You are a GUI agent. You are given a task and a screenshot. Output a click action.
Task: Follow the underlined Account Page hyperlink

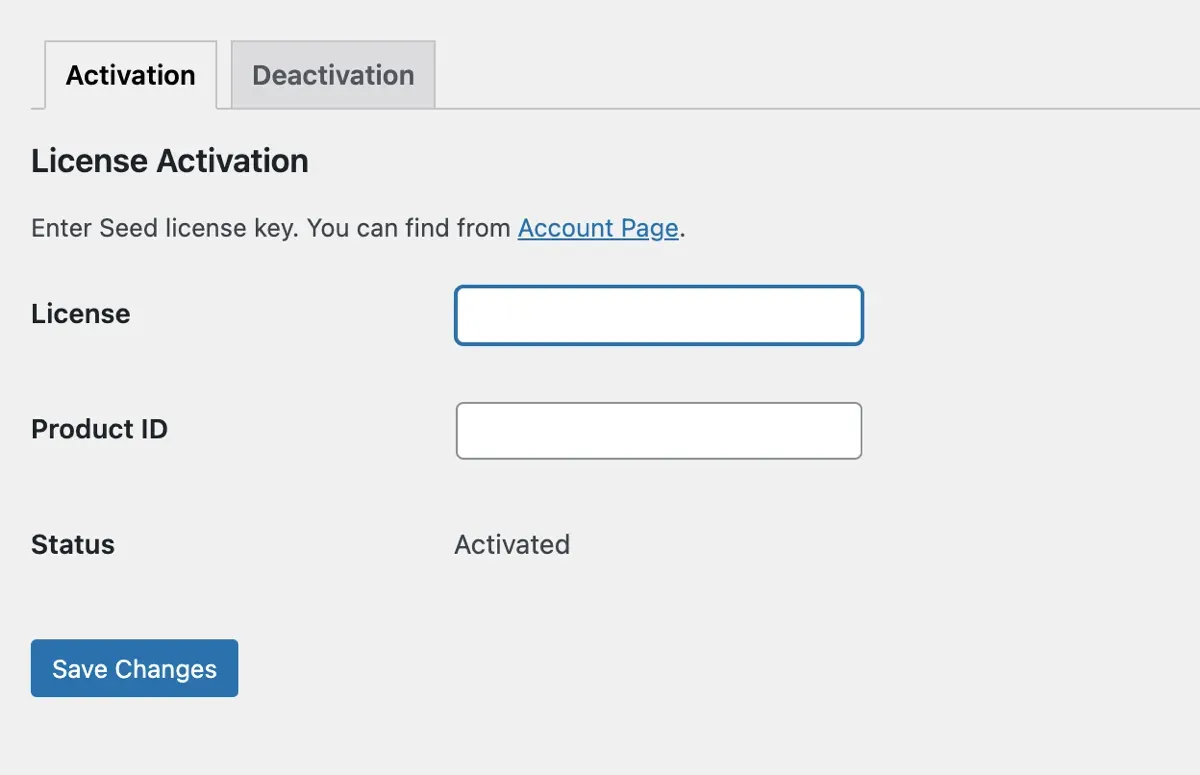tap(597, 228)
